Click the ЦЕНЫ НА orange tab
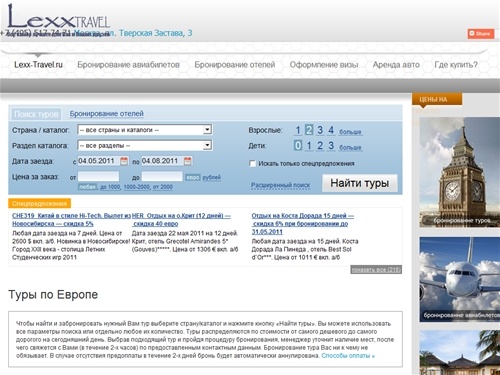The width and height of the screenshot is (500, 375). click(x=437, y=99)
